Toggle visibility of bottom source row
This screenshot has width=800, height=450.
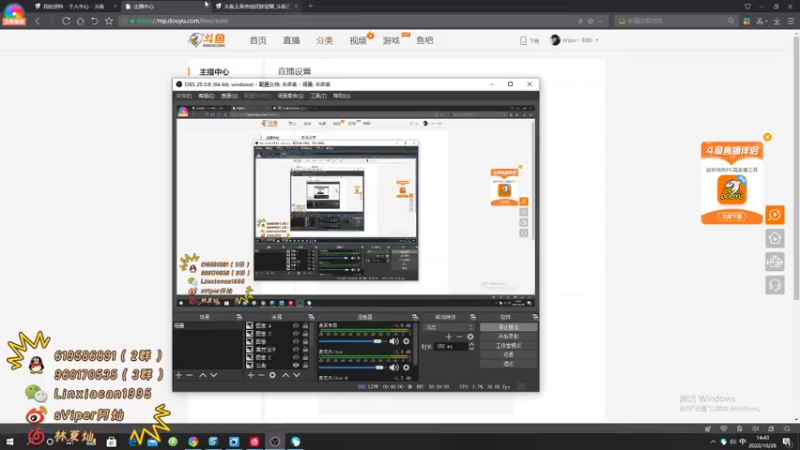coord(295,365)
